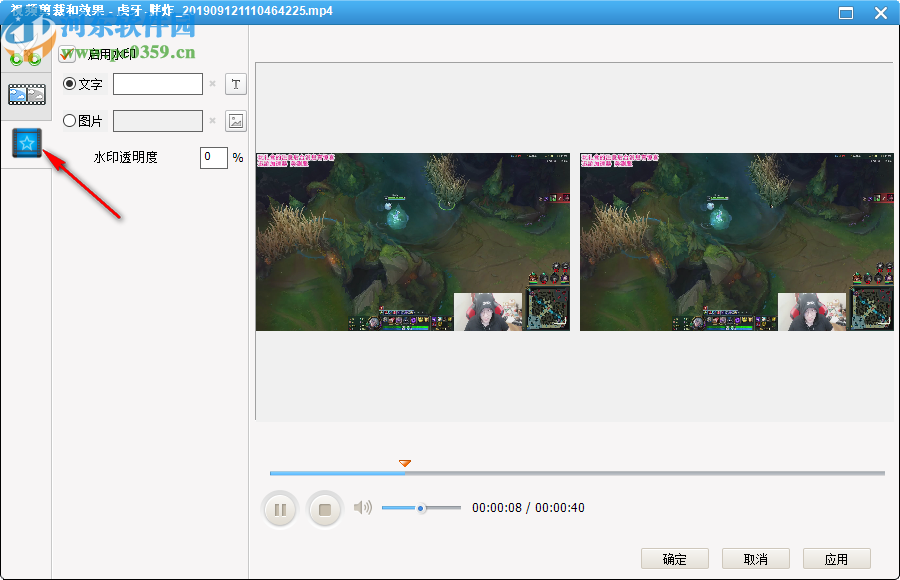Confirm settings with the 确定 button
The width and height of the screenshot is (900, 580).
674,558
